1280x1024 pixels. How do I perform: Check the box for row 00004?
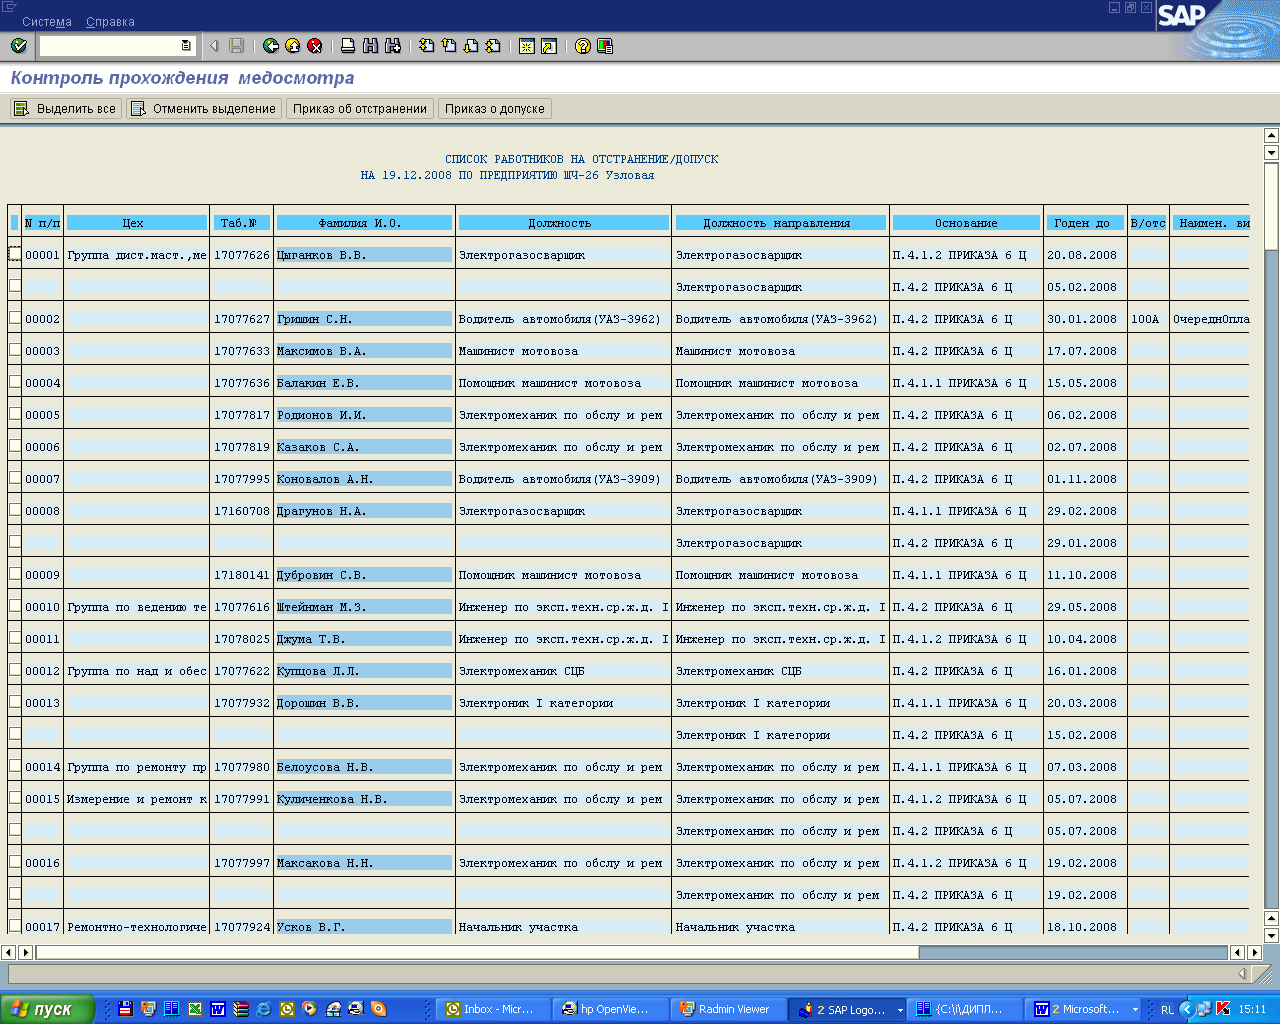[15, 382]
